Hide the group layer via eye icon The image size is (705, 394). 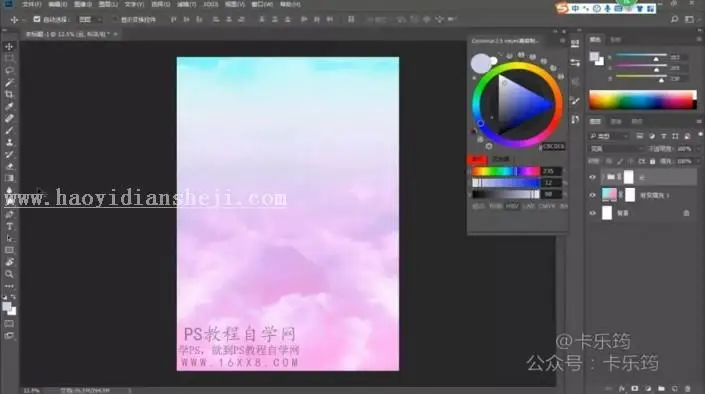click(x=593, y=177)
